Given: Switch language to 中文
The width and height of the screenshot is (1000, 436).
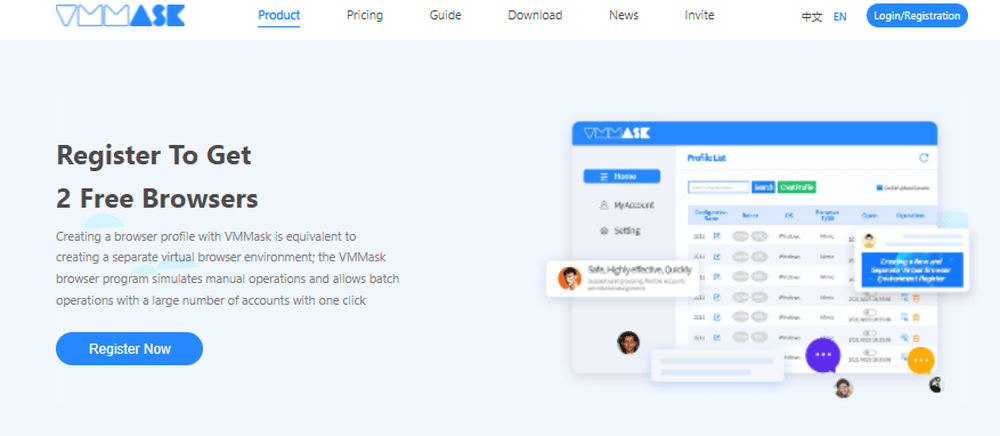Looking at the screenshot, I should pos(812,17).
